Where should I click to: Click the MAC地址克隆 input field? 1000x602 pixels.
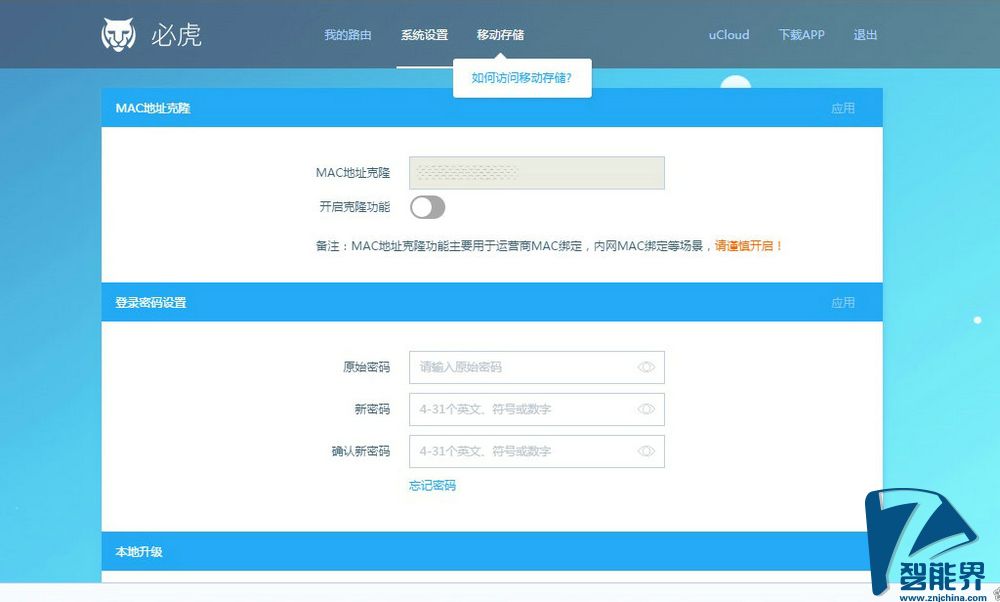tap(537, 172)
